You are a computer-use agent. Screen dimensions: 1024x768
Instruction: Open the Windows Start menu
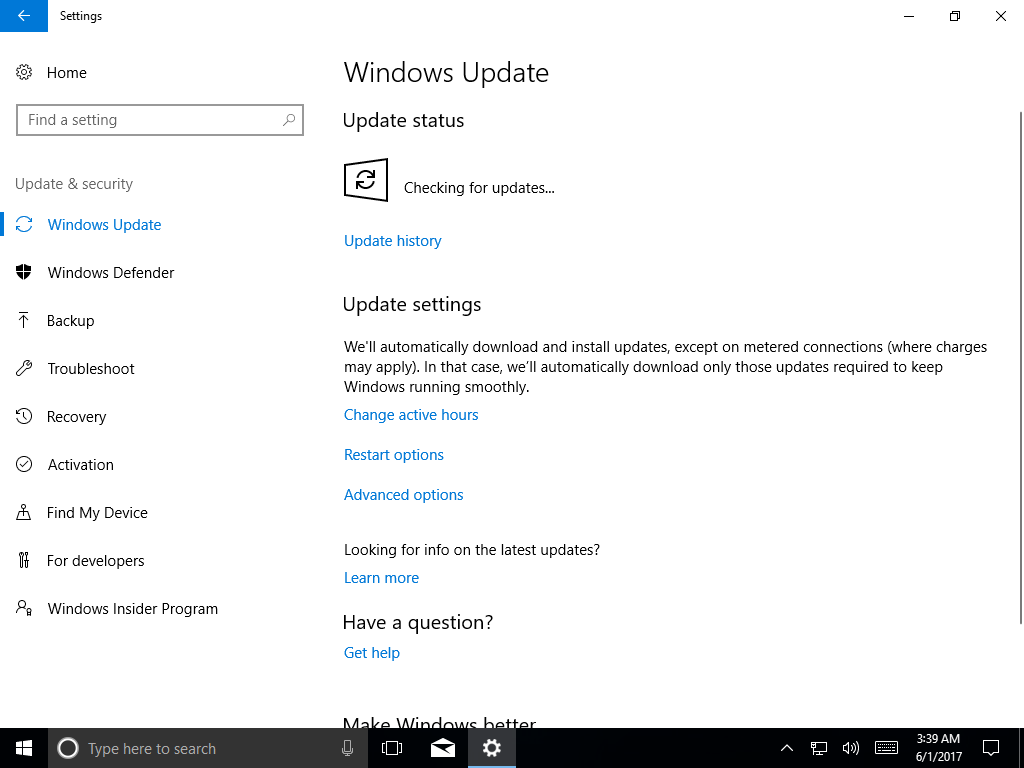tap(24, 748)
